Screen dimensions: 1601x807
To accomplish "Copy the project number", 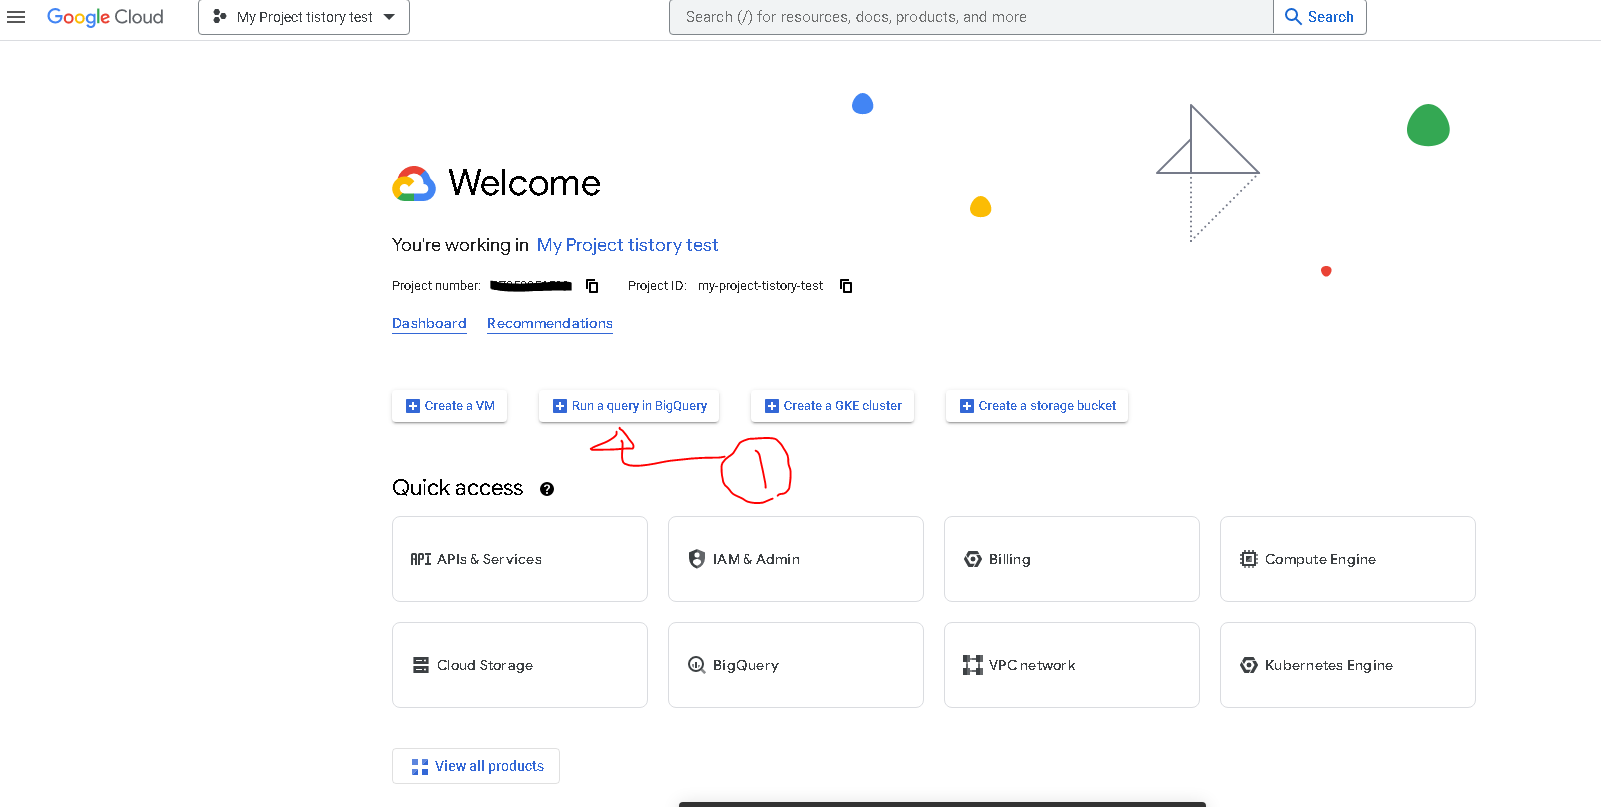I will [592, 286].
